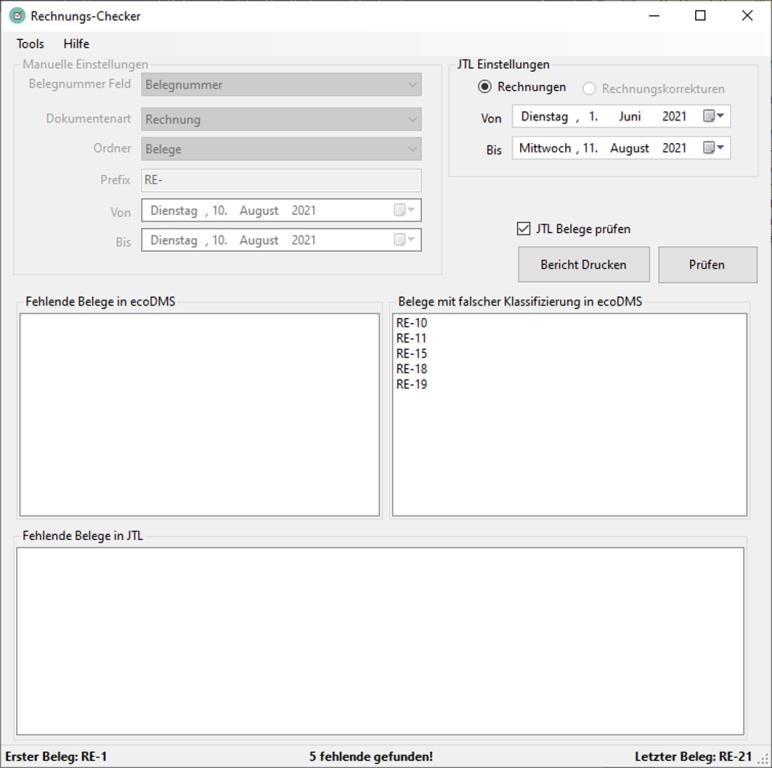Maximize the Rechnungs-Checker window
Screen dimensions: 772x768
700,16
